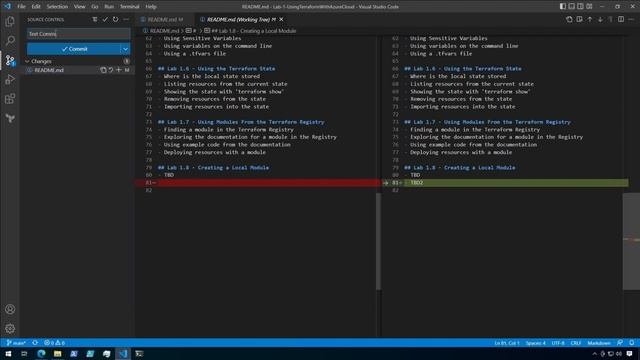This screenshot has height=360, width=640.
Task: Open the Help menu
Action: 151,7
